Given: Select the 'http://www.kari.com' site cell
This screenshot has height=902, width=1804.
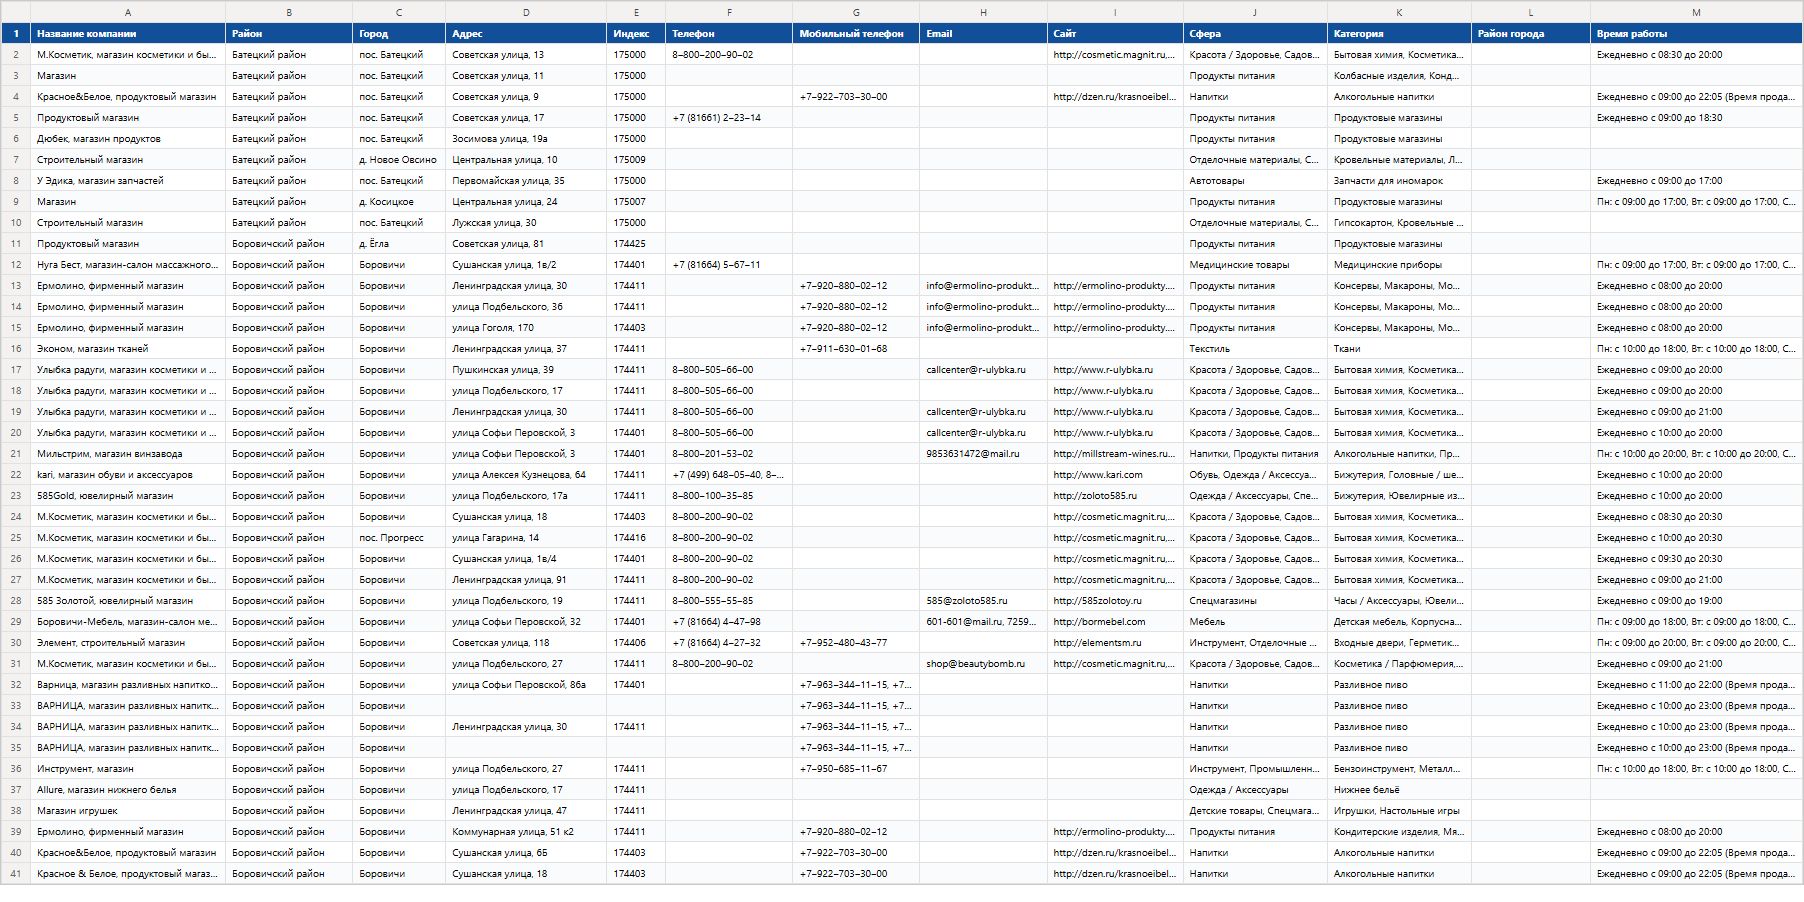Looking at the screenshot, I should (1115, 475).
